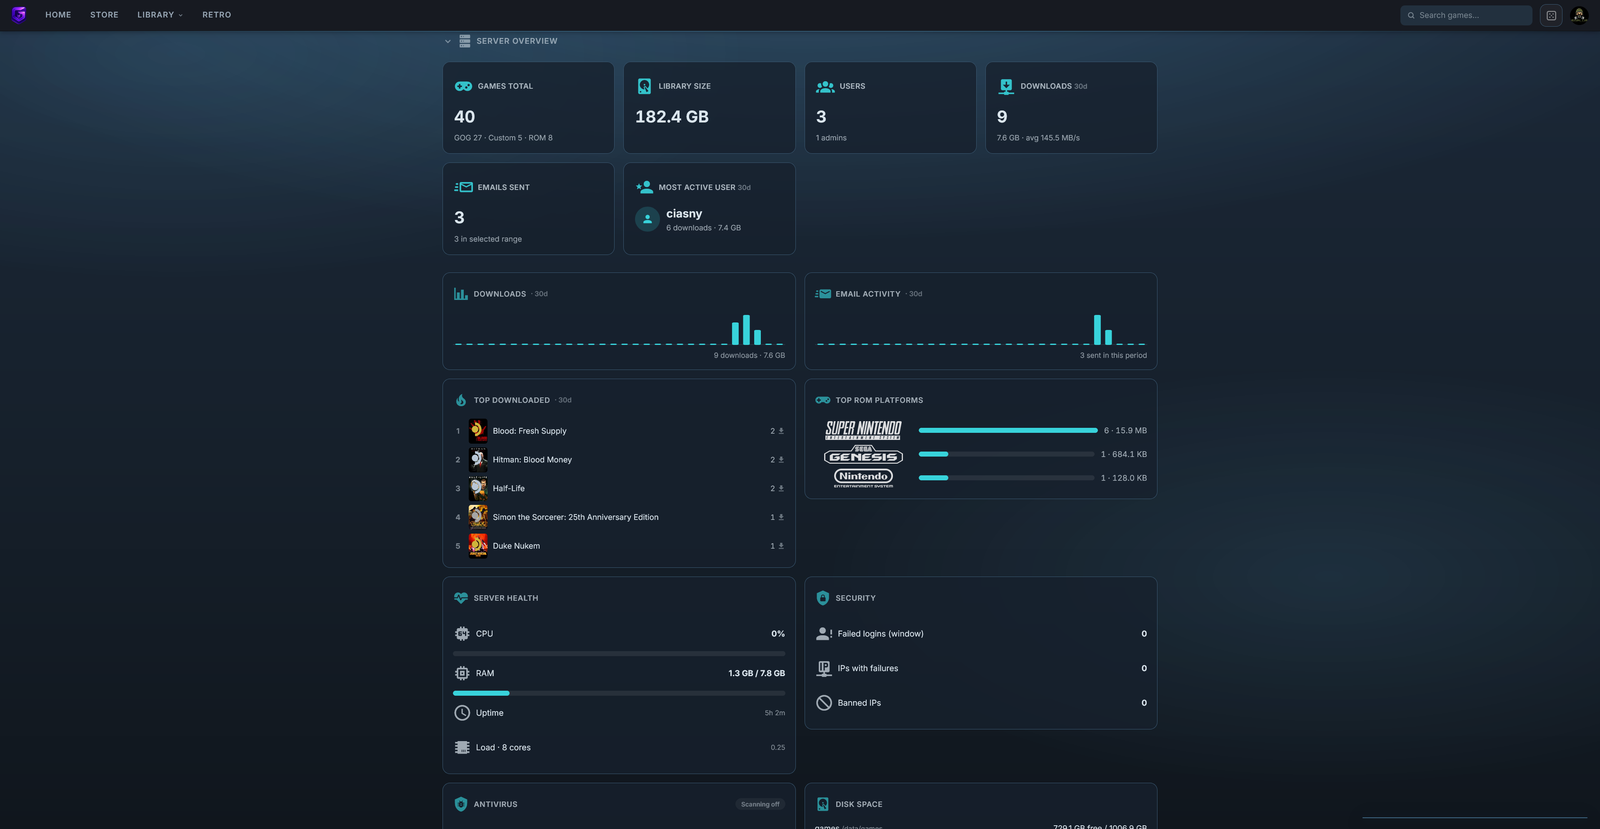The width and height of the screenshot is (1600, 829).
Task: Click the Uptime clock icon
Action: tap(462, 713)
